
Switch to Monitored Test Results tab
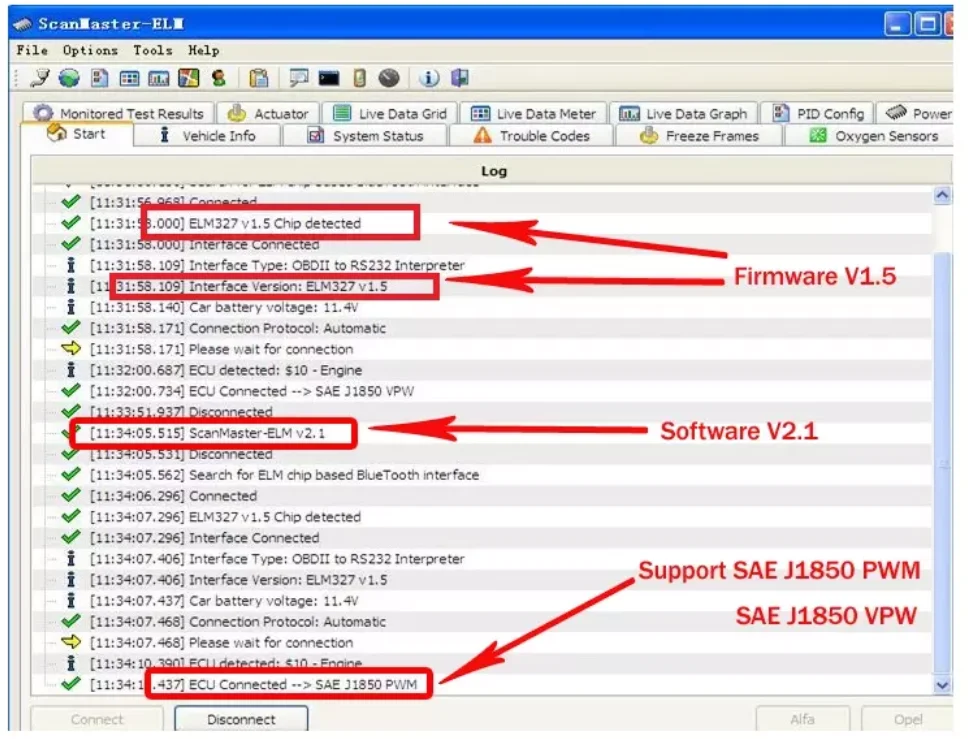[119, 113]
